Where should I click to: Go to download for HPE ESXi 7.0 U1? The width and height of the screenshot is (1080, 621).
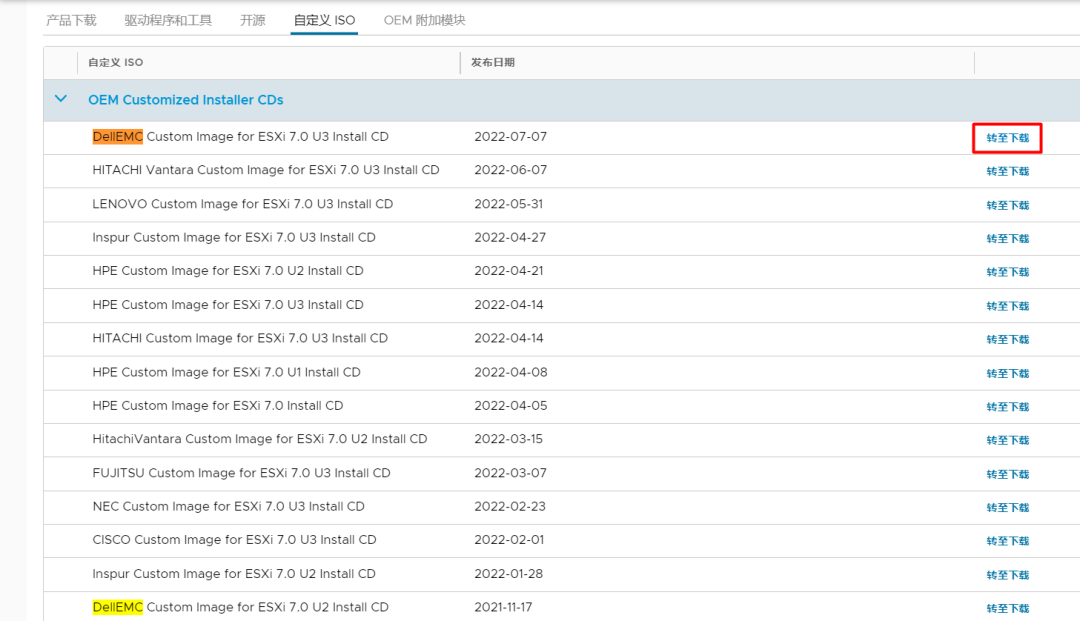[x=1007, y=373]
